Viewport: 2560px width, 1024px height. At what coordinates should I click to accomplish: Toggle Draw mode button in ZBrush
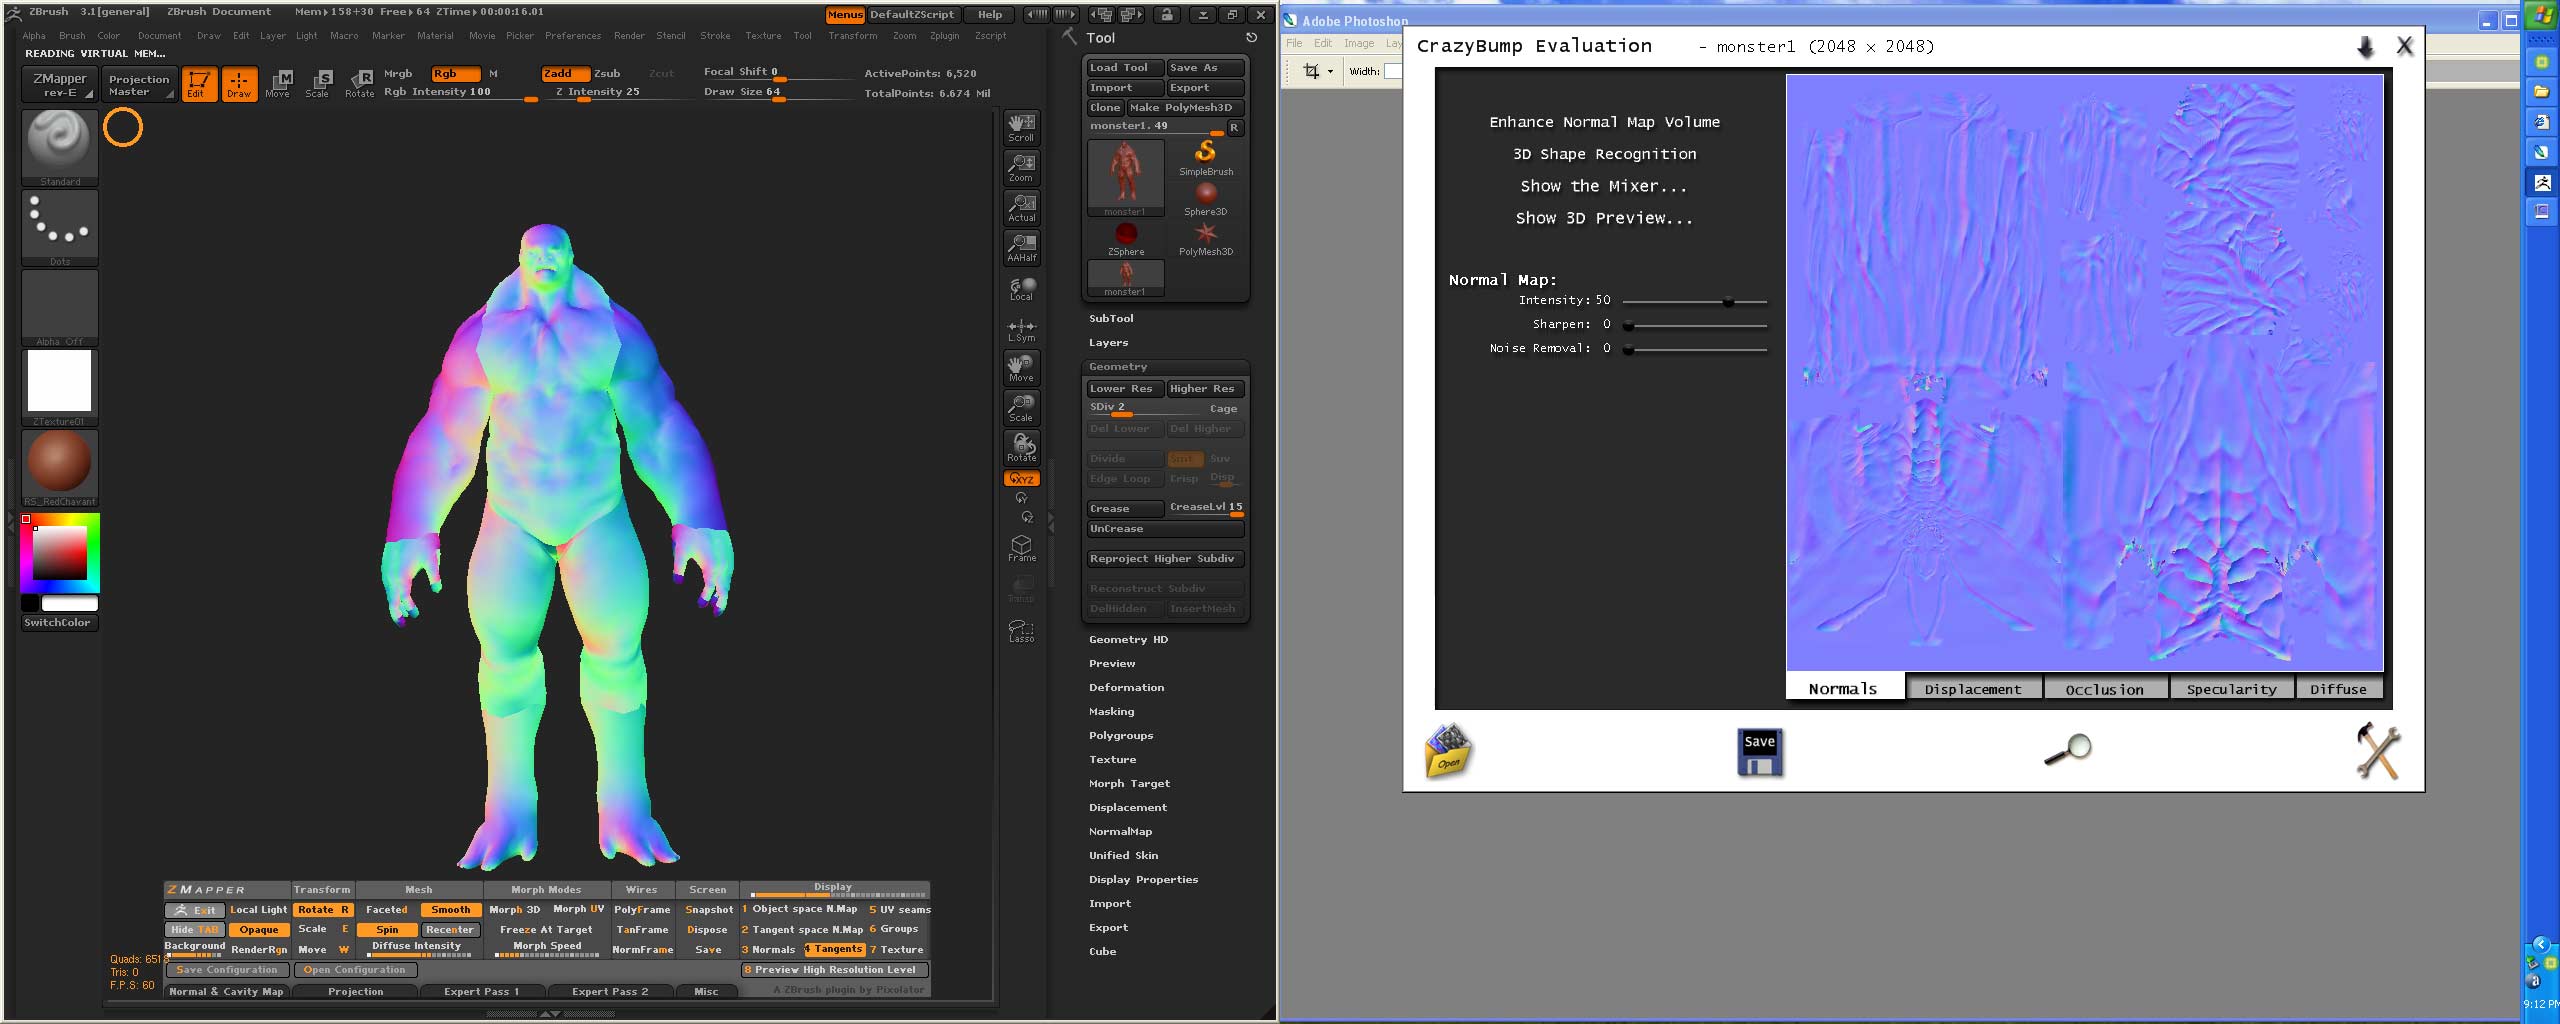[x=239, y=84]
